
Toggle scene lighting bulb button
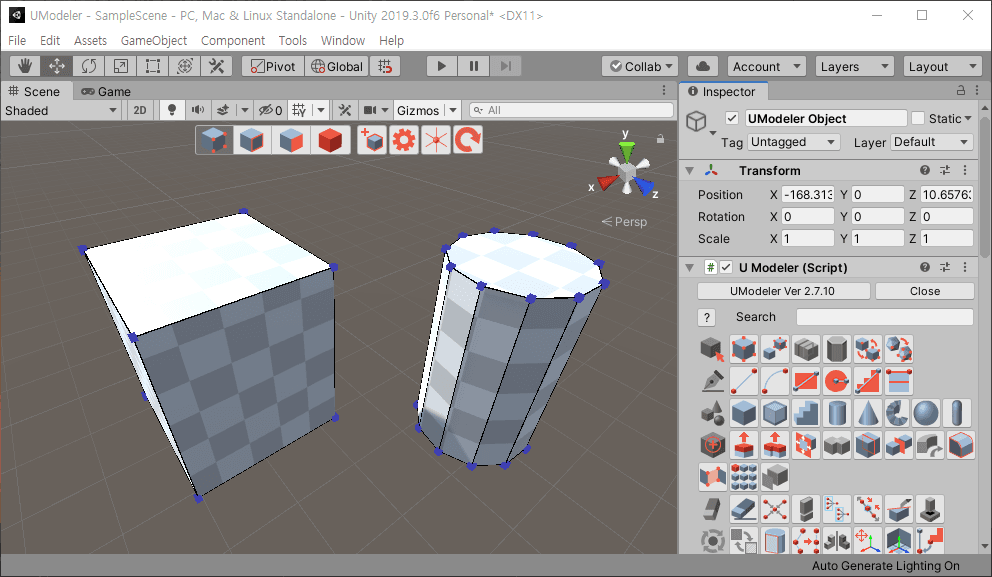[171, 110]
